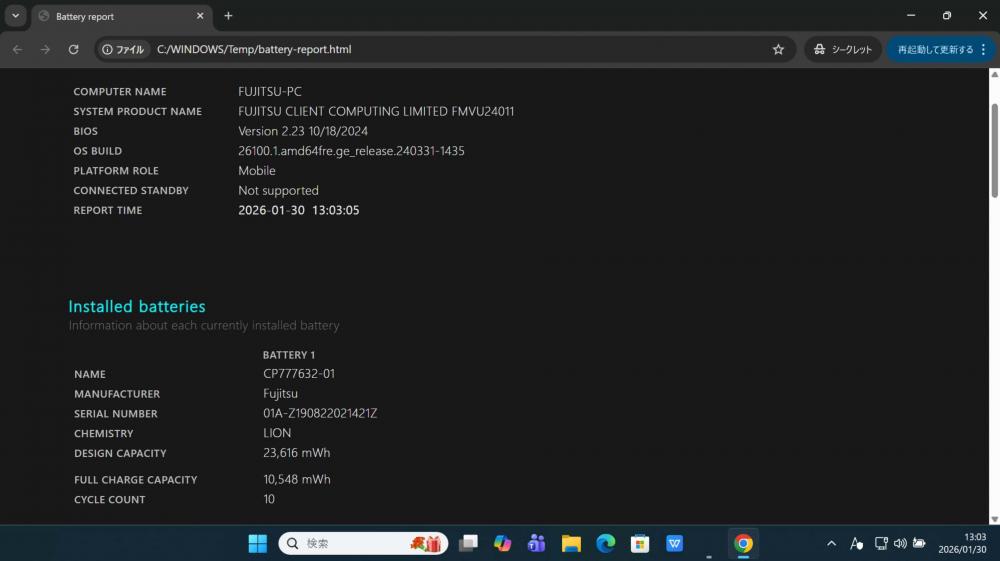Launch Microsoft Edge from the taskbar
Screen dimensions: 1000x561
[605, 543]
